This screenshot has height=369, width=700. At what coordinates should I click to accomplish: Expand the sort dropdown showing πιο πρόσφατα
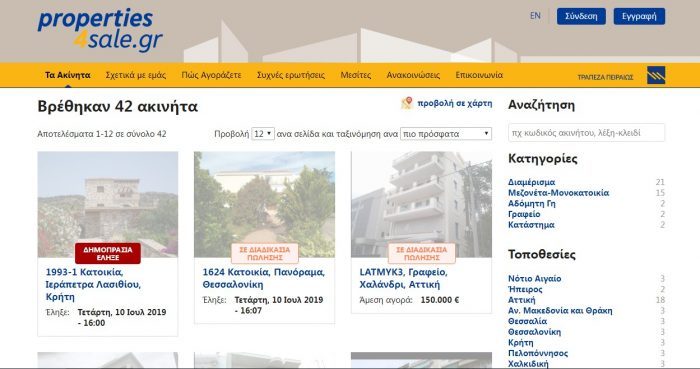tap(446, 133)
